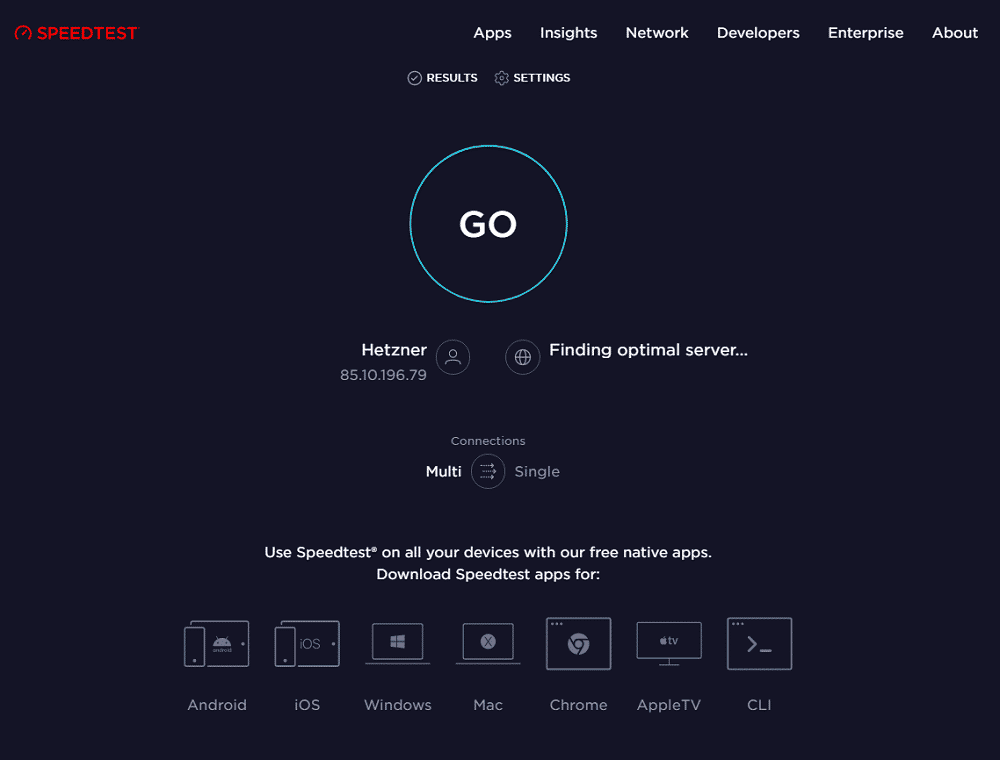Open the Settings gear panel

501,77
